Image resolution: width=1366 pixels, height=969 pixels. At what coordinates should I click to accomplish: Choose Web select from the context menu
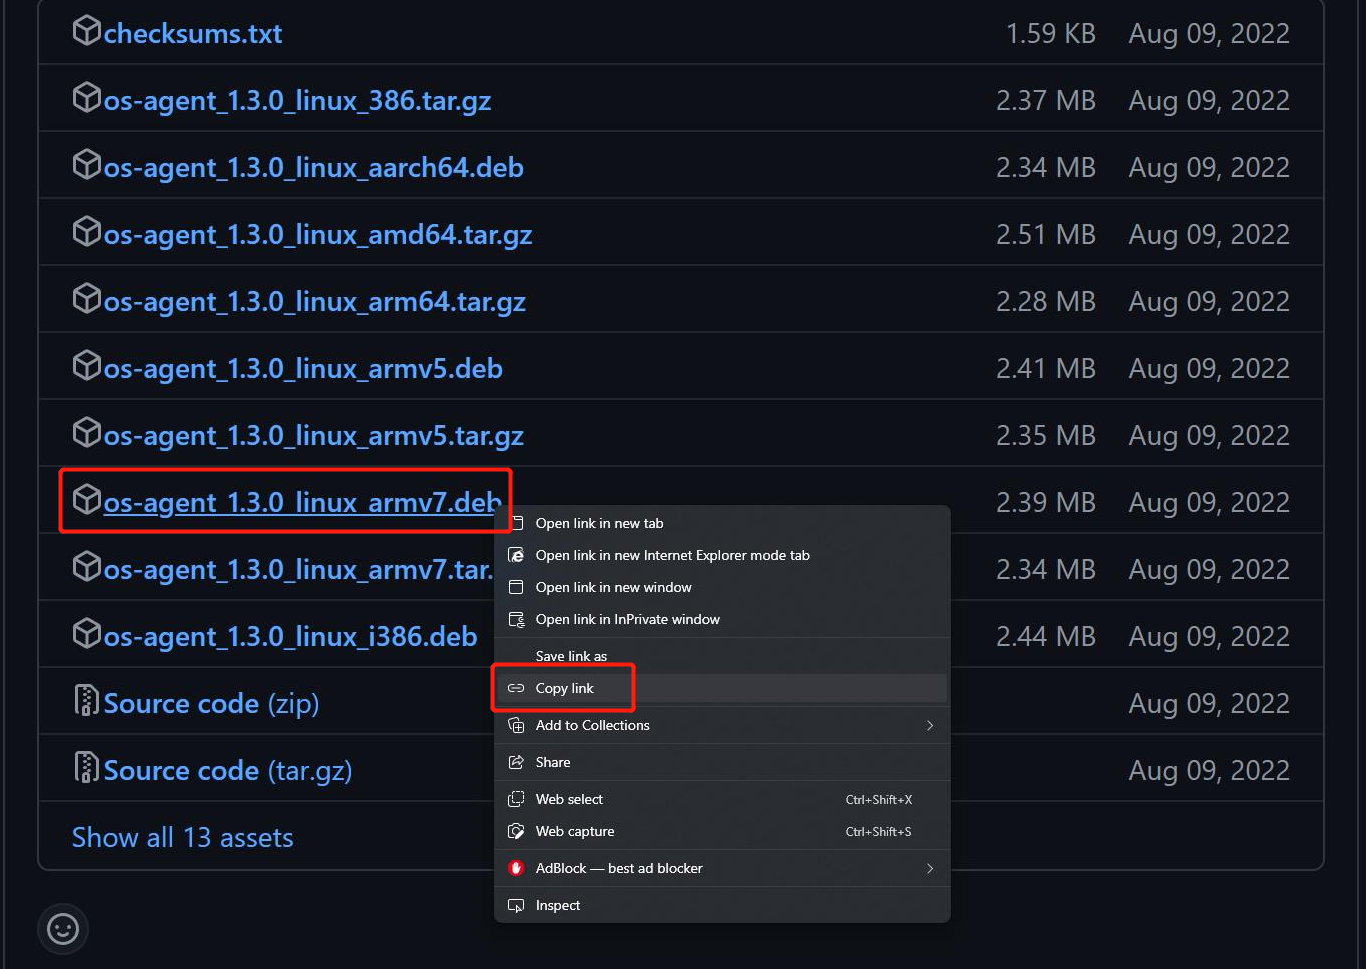coord(722,799)
